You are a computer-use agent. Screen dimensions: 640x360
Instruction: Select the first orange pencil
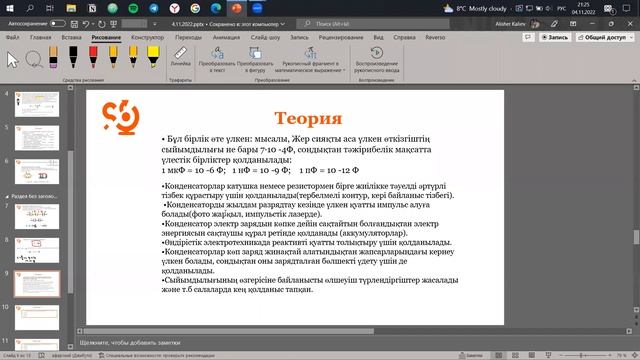tap(113, 56)
